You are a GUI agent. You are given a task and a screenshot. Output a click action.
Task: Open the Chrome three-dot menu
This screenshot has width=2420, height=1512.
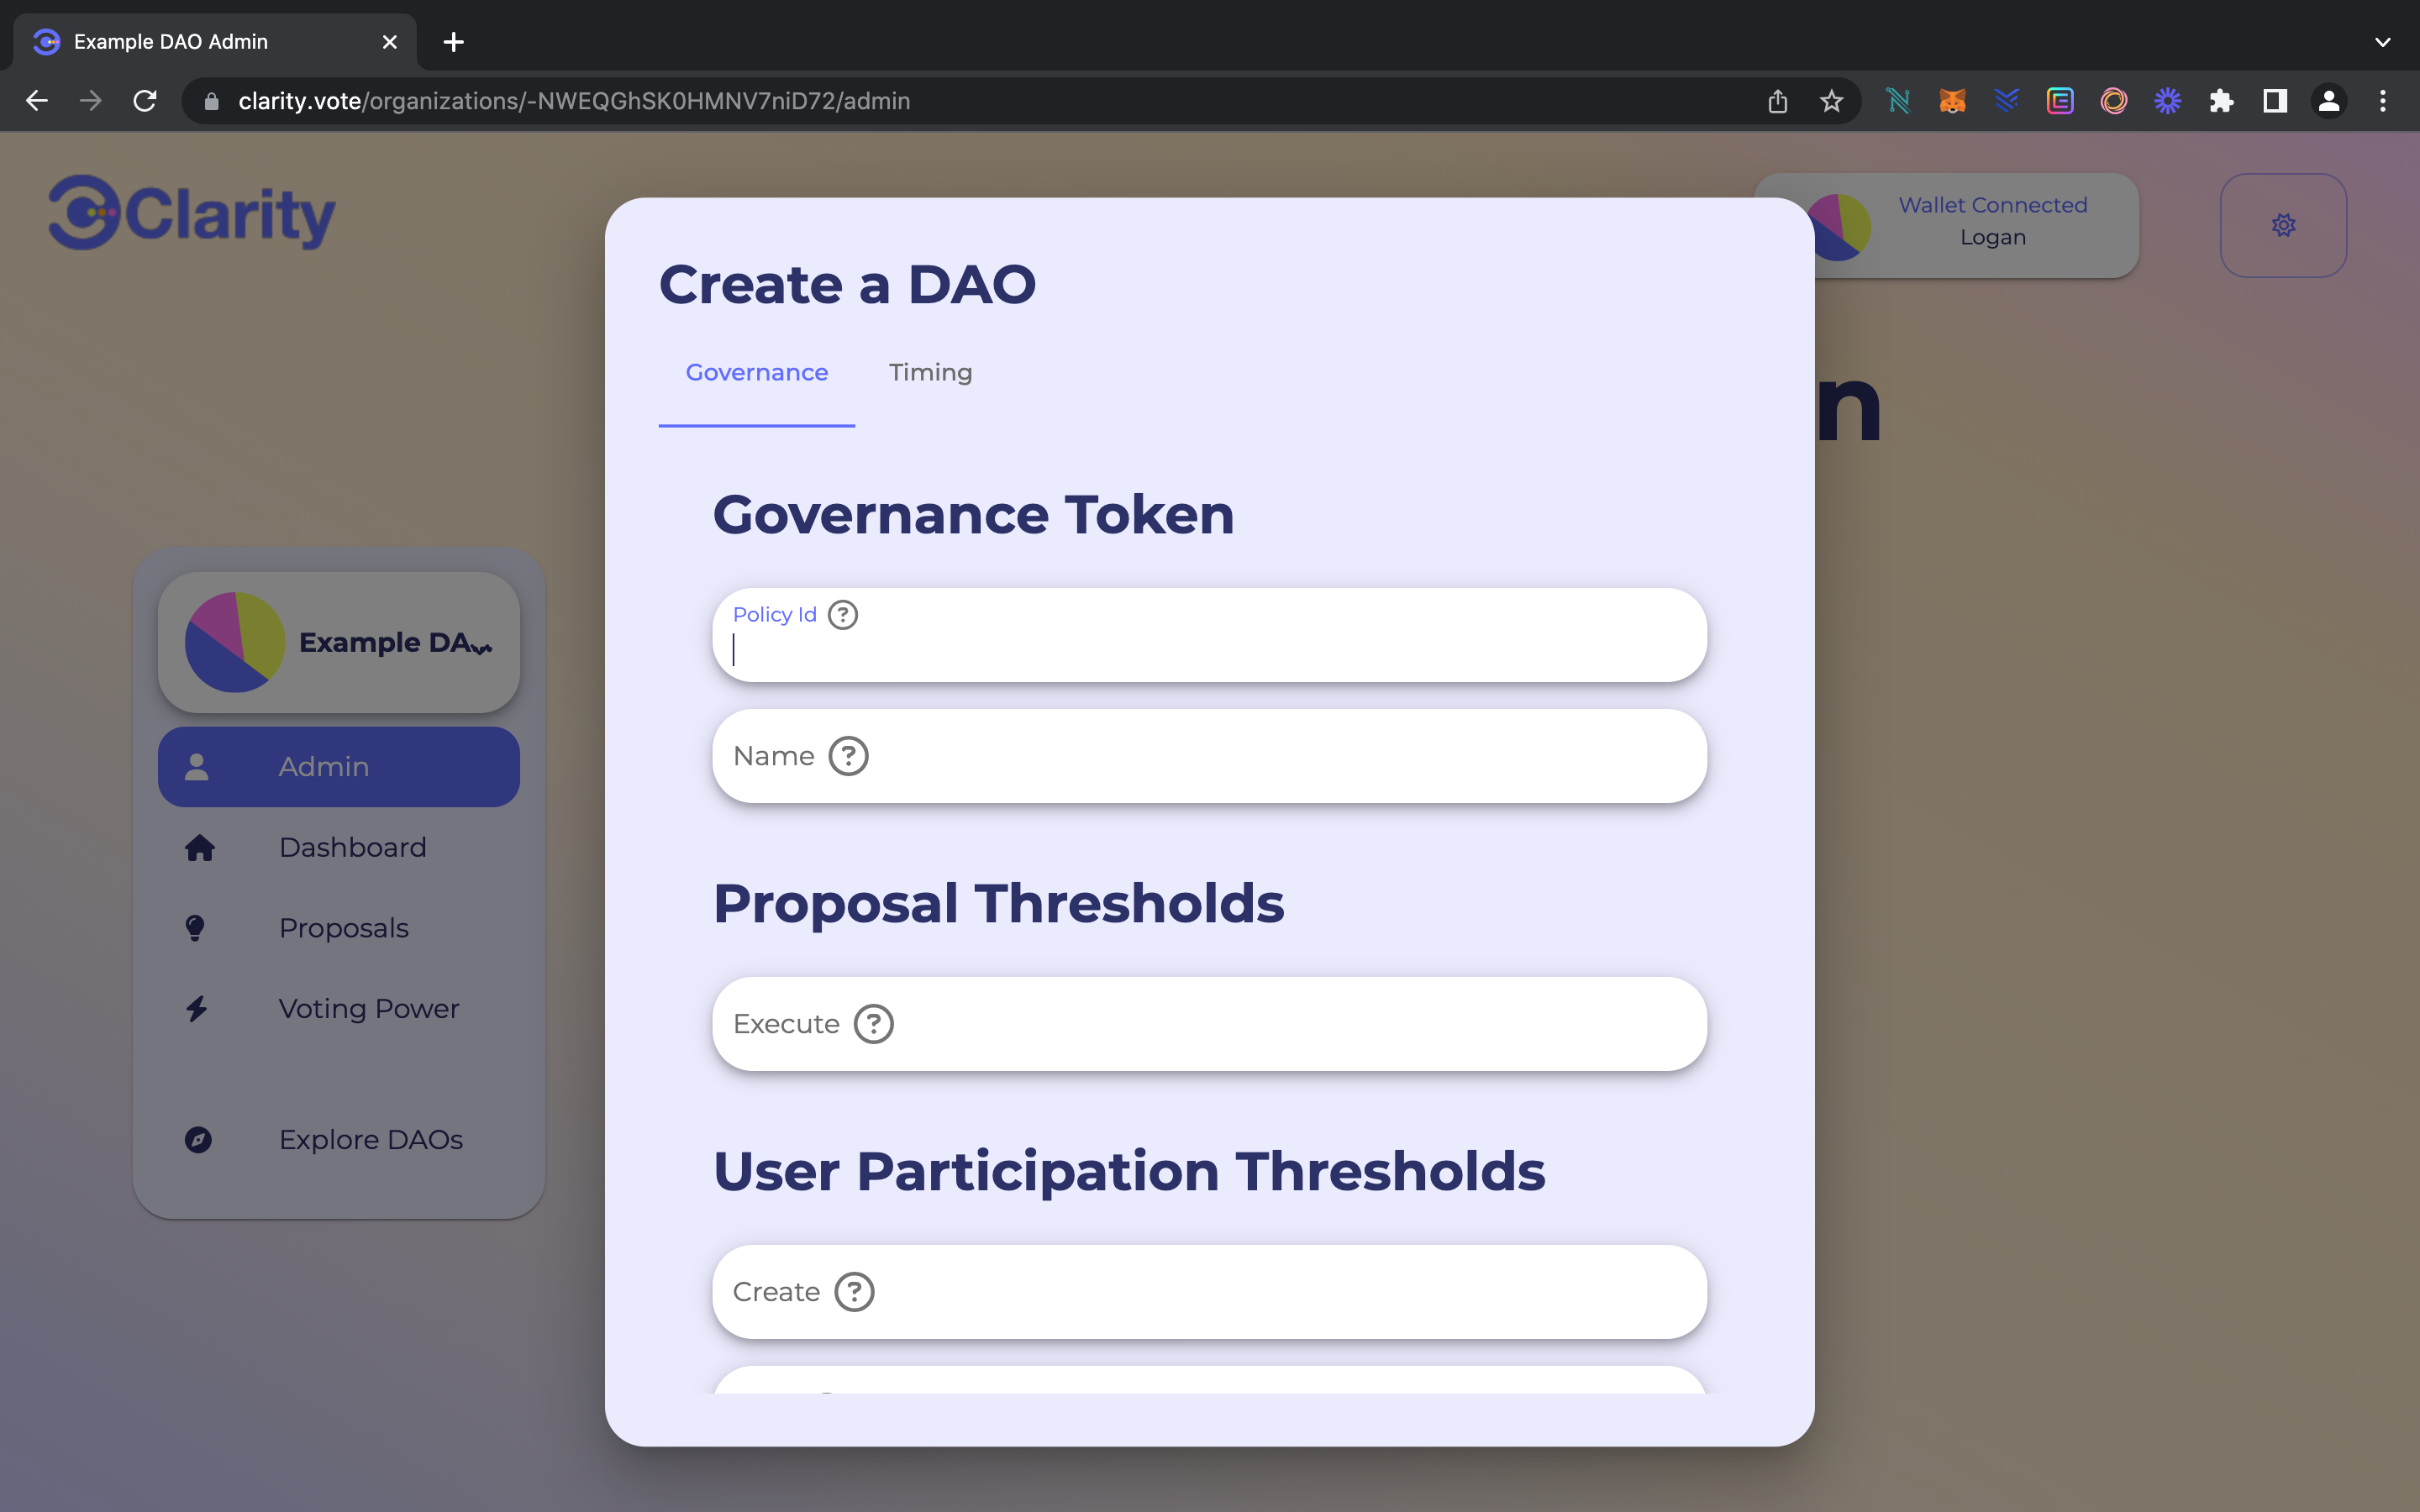pos(2382,101)
